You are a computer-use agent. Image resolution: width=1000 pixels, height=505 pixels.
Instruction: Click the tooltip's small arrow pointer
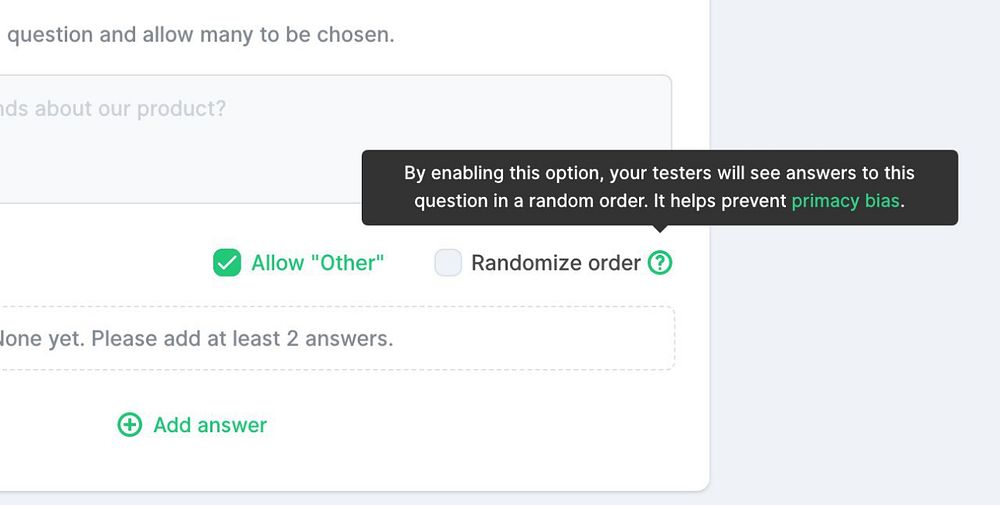(x=660, y=230)
